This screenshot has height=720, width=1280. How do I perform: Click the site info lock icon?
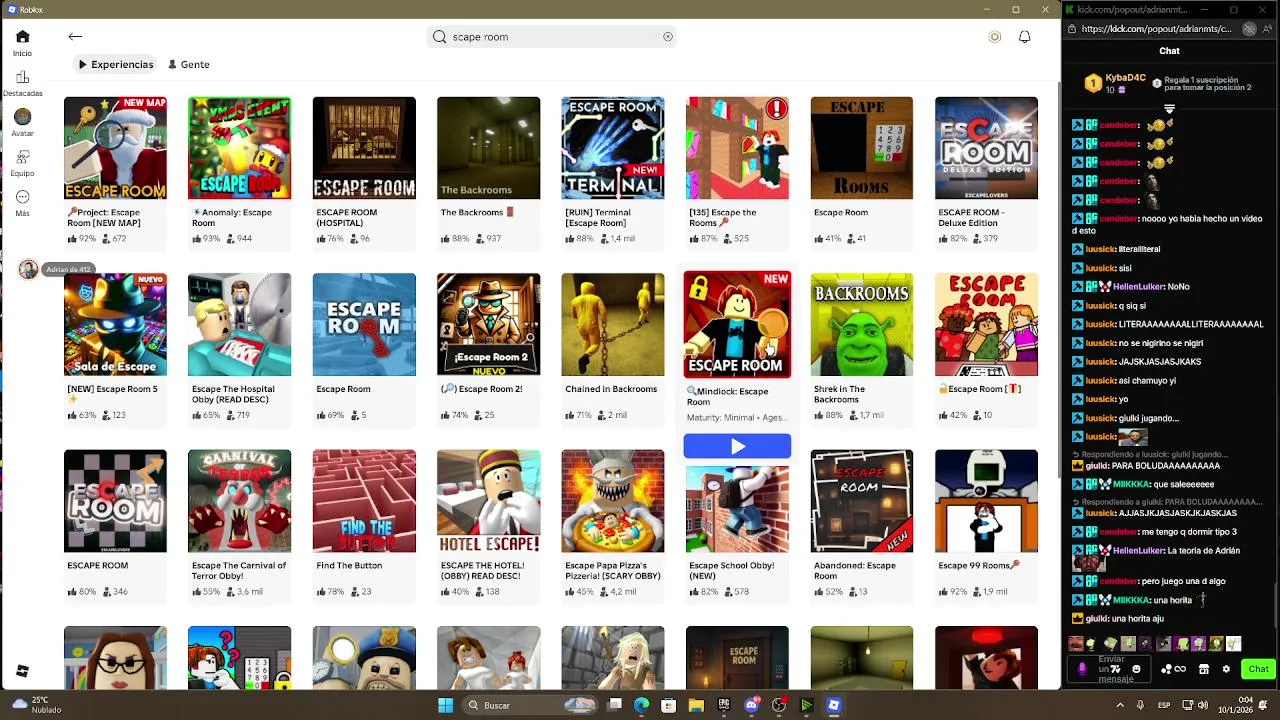pyautogui.click(x=1071, y=29)
